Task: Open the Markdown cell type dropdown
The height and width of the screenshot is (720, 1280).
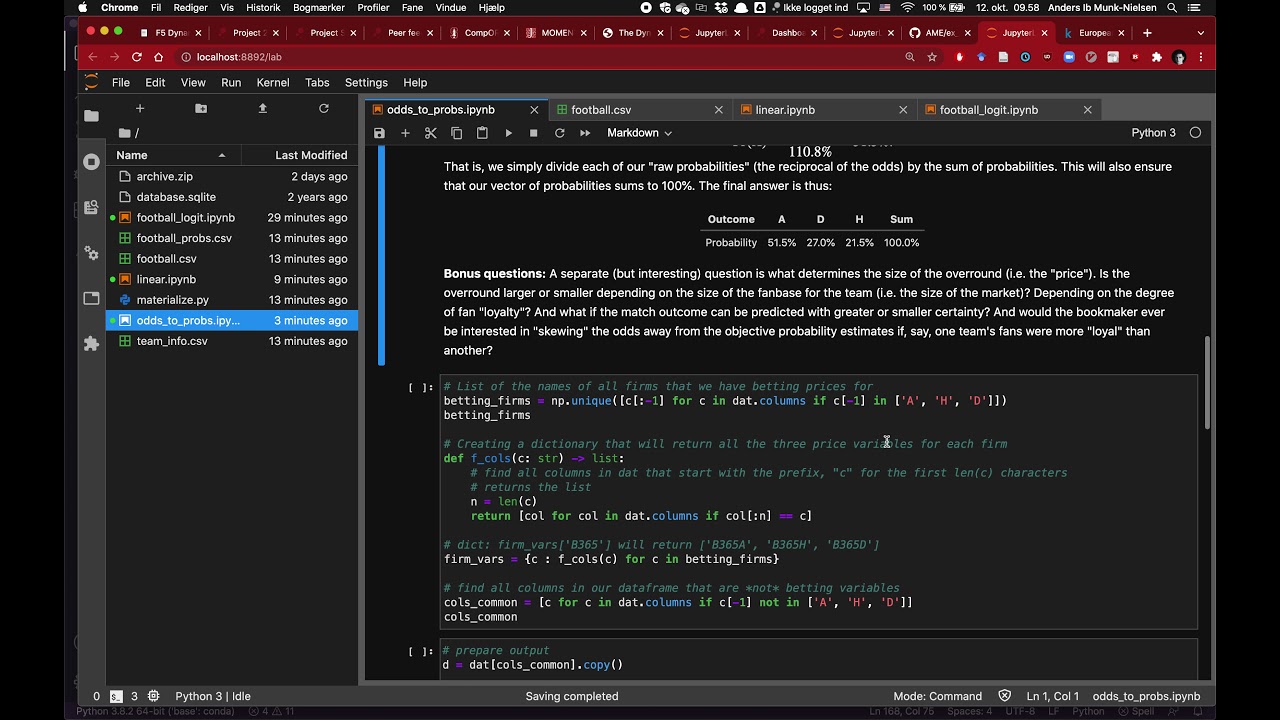Action: click(639, 133)
